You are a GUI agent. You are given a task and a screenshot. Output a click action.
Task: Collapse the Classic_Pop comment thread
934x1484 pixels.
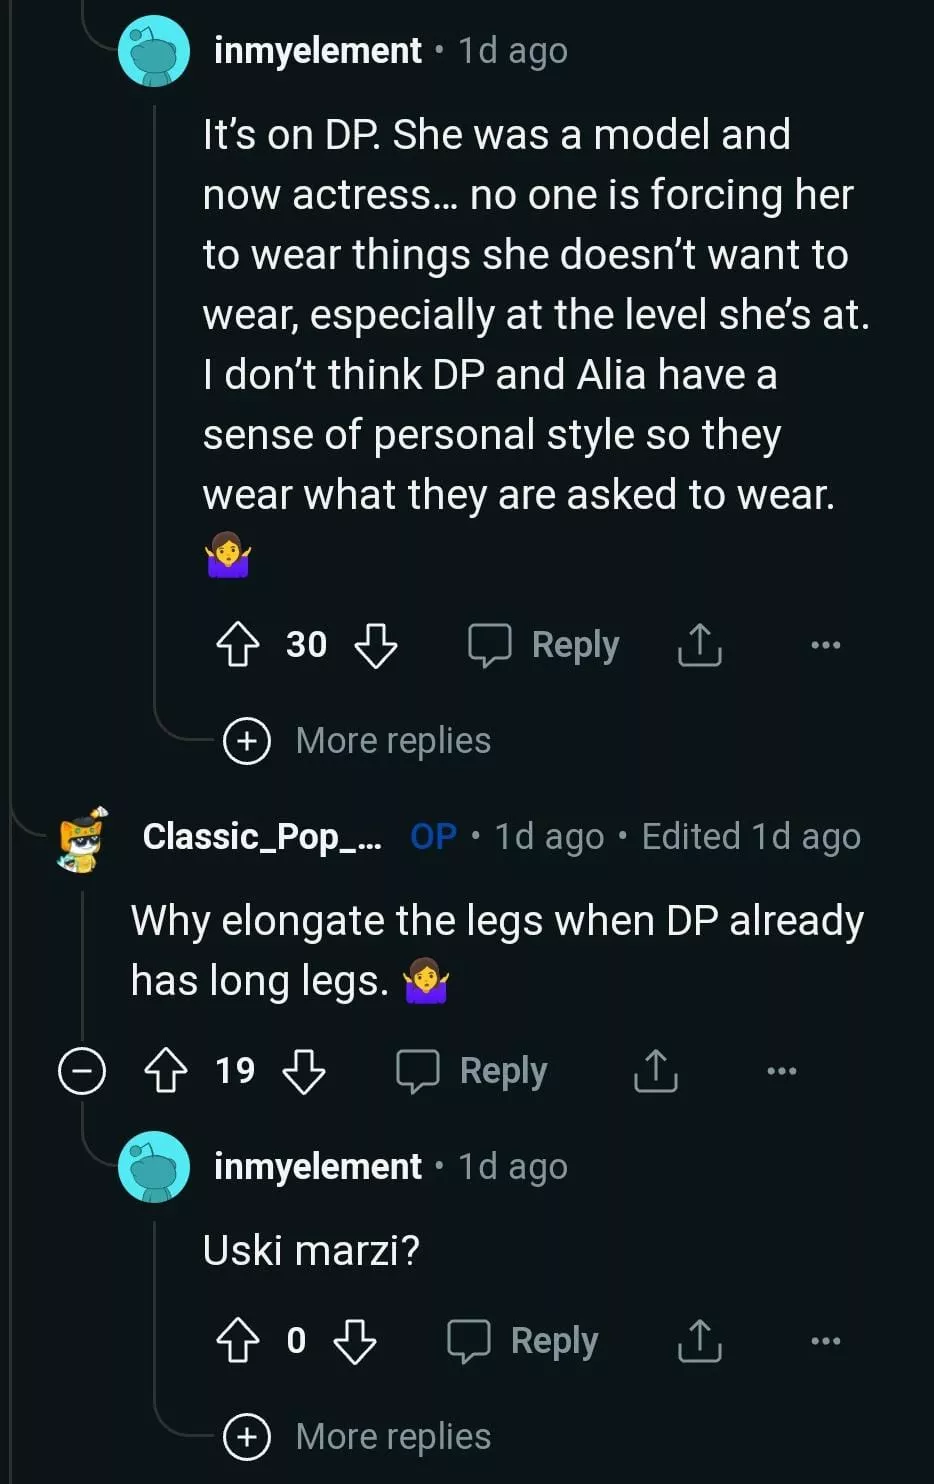pyautogui.click(x=81, y=1071)
